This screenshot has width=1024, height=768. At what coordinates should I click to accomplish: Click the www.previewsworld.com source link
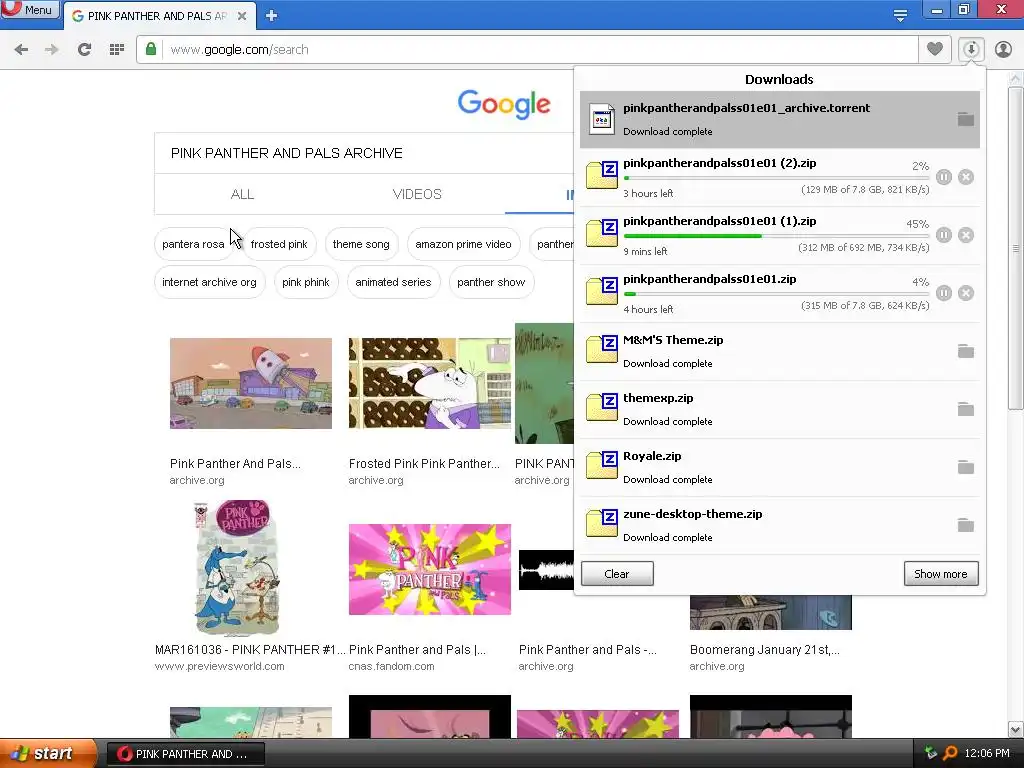pos(219,666)
